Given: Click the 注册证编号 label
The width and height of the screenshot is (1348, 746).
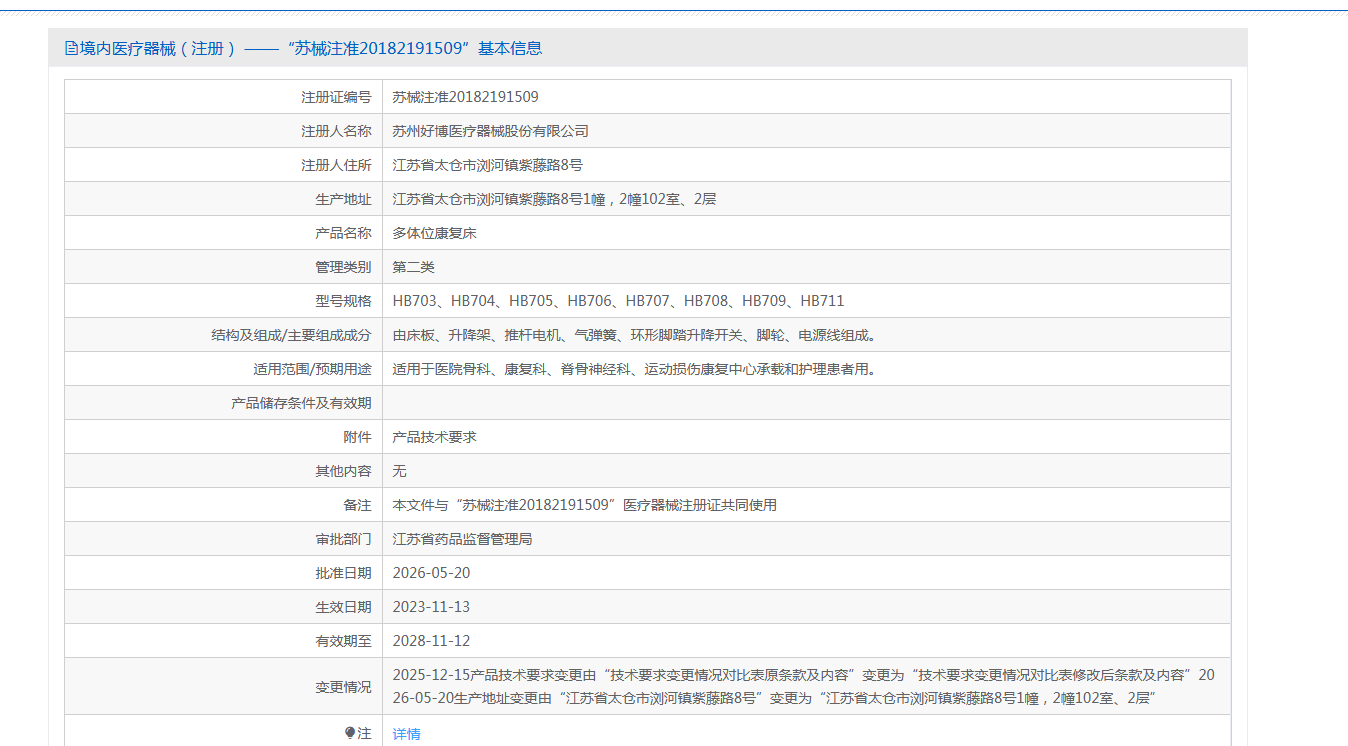Looking at the screenshot, I should pos(337,97).
